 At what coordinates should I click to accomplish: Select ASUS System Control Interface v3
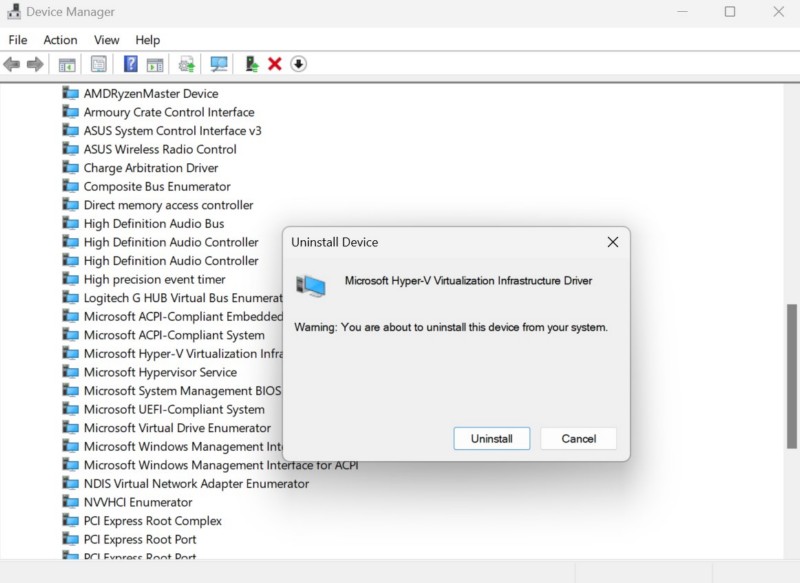pyautogui.click(x=172, y=131)
